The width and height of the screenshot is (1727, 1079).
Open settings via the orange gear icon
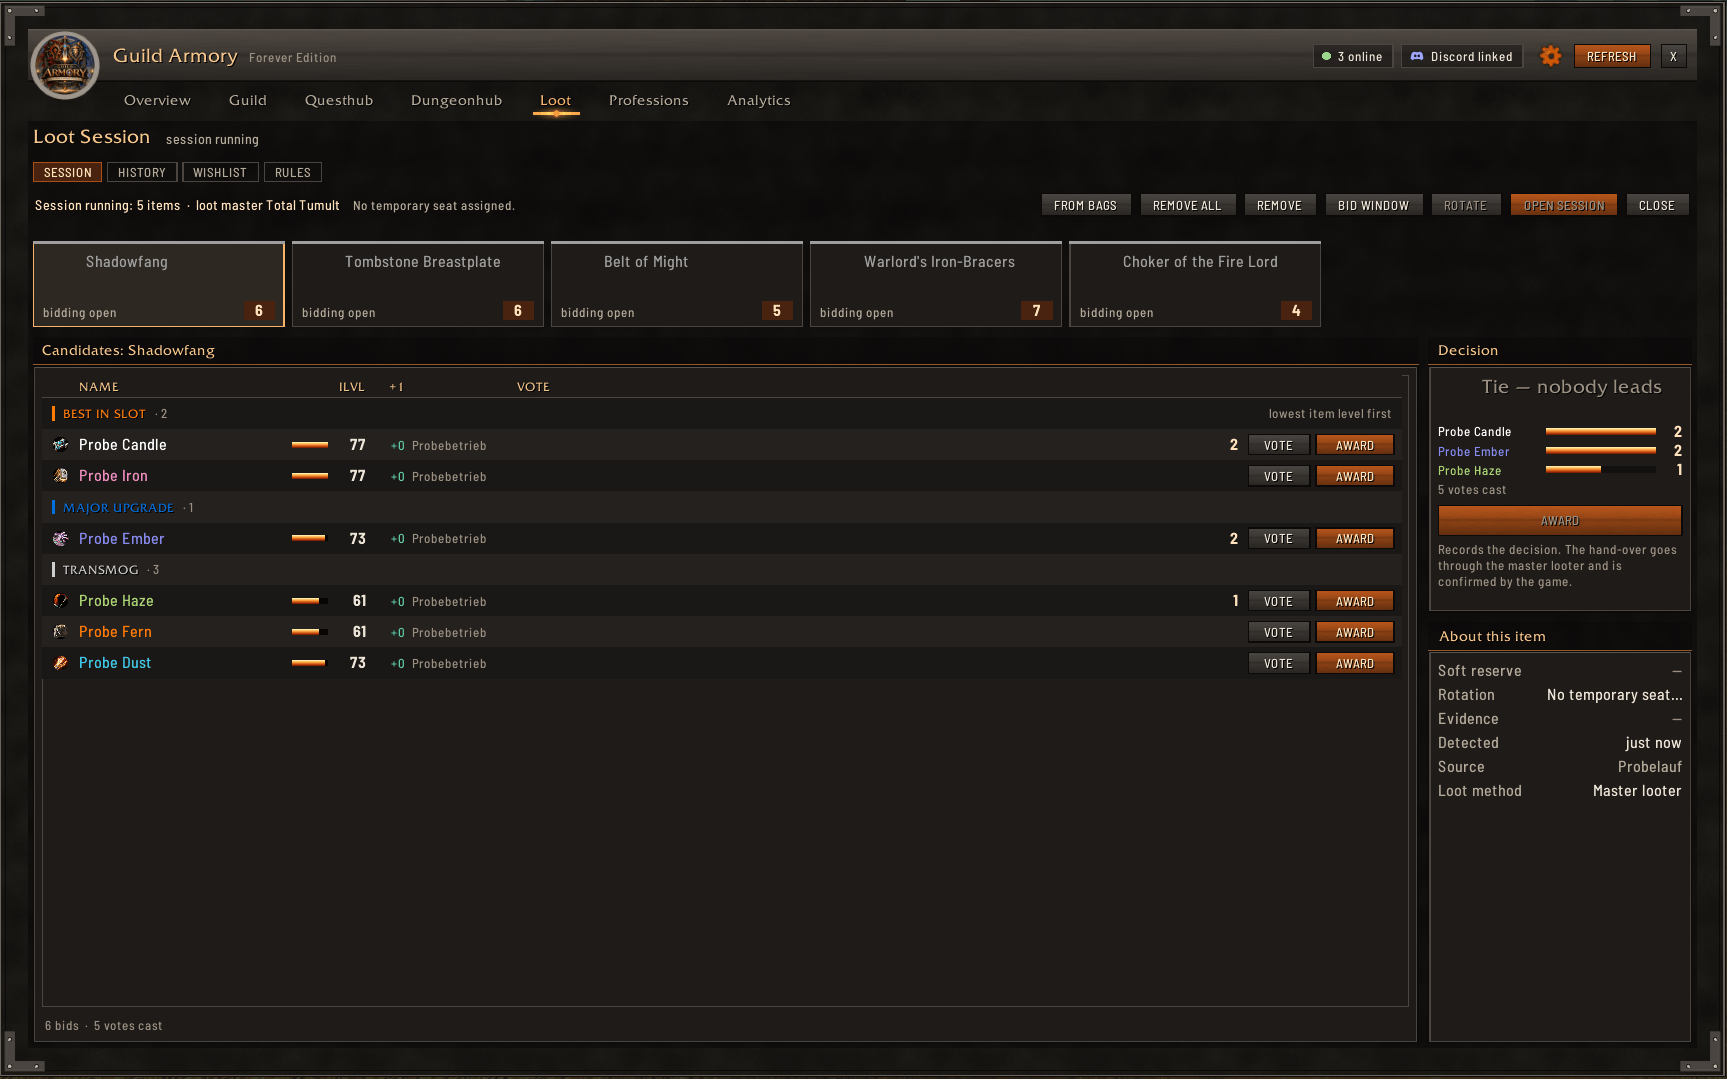click(x=1550, y=57)
